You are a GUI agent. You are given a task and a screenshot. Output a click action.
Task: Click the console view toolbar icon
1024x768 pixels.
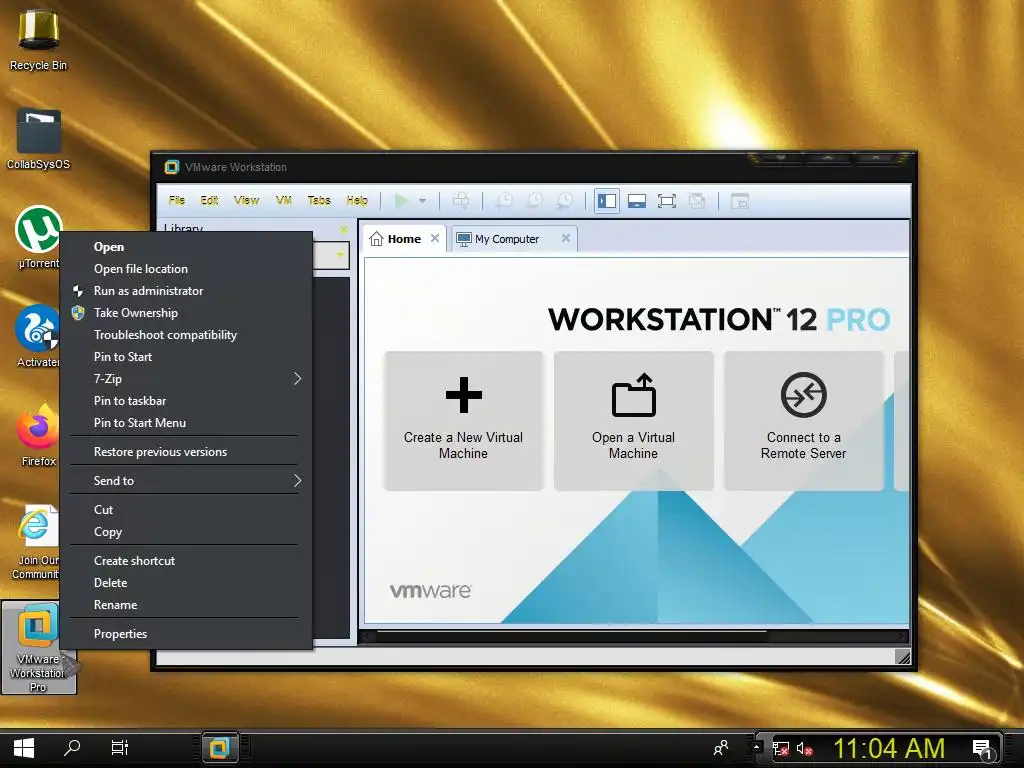(x=739, y=200)
